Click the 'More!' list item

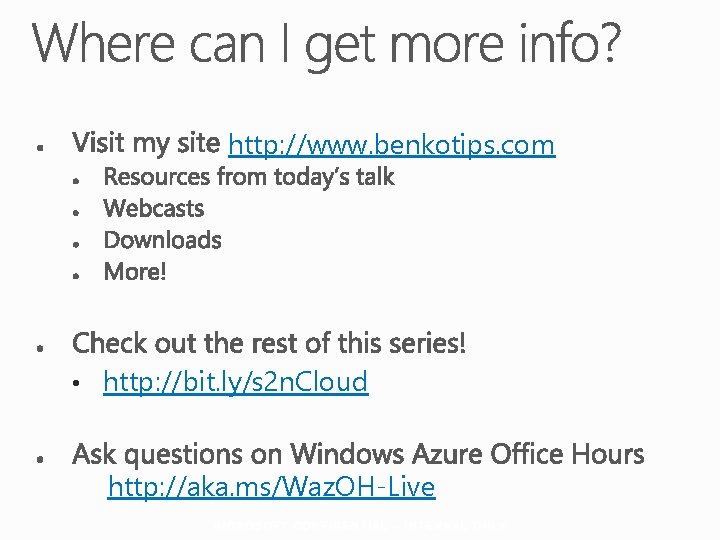click(134, 271)
